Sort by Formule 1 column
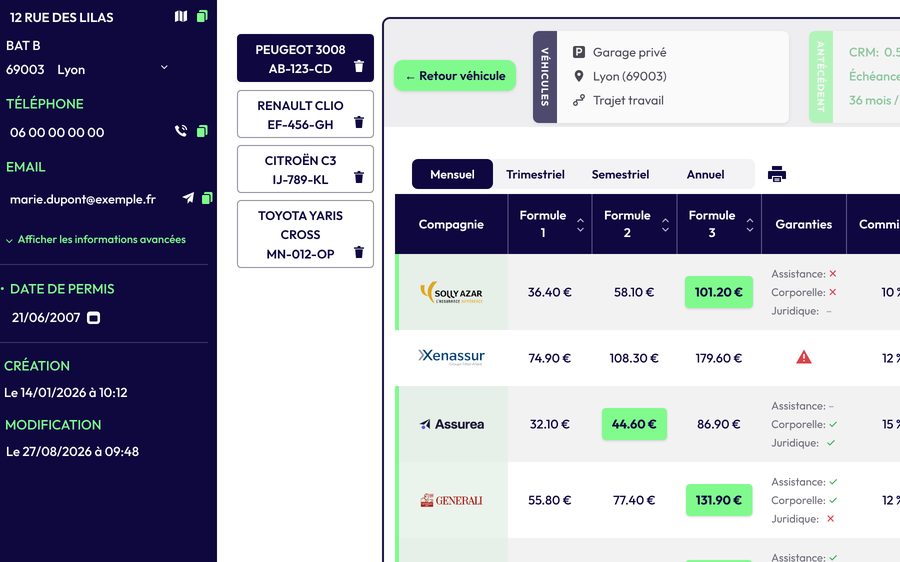 point(580,224)
